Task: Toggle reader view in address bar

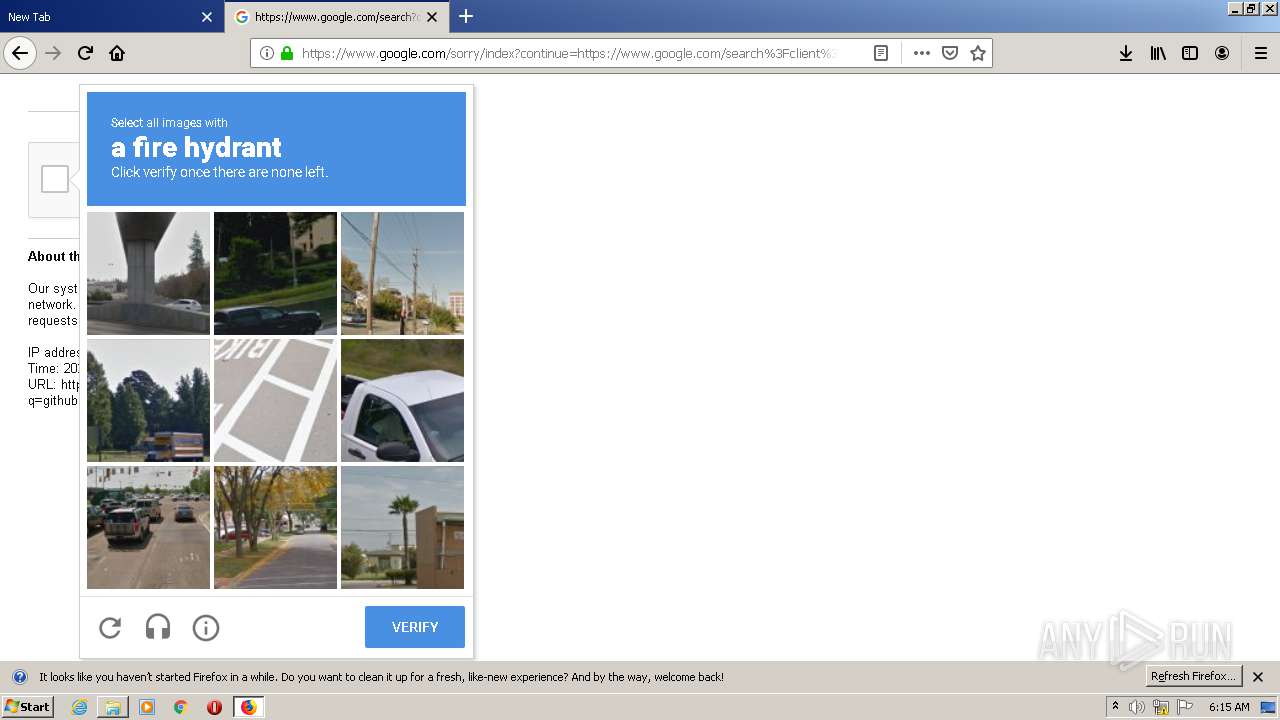Action: [x=881, y=53]
